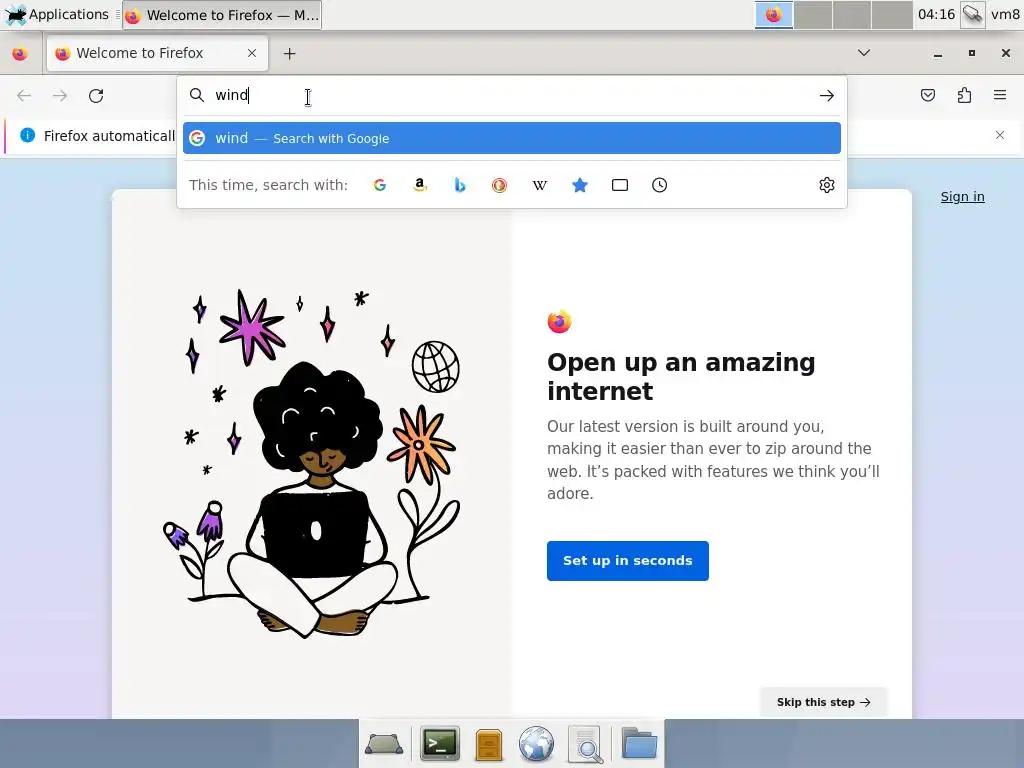Click the network status tray icon
This screenshot has width=1024, height=768.
972,14
